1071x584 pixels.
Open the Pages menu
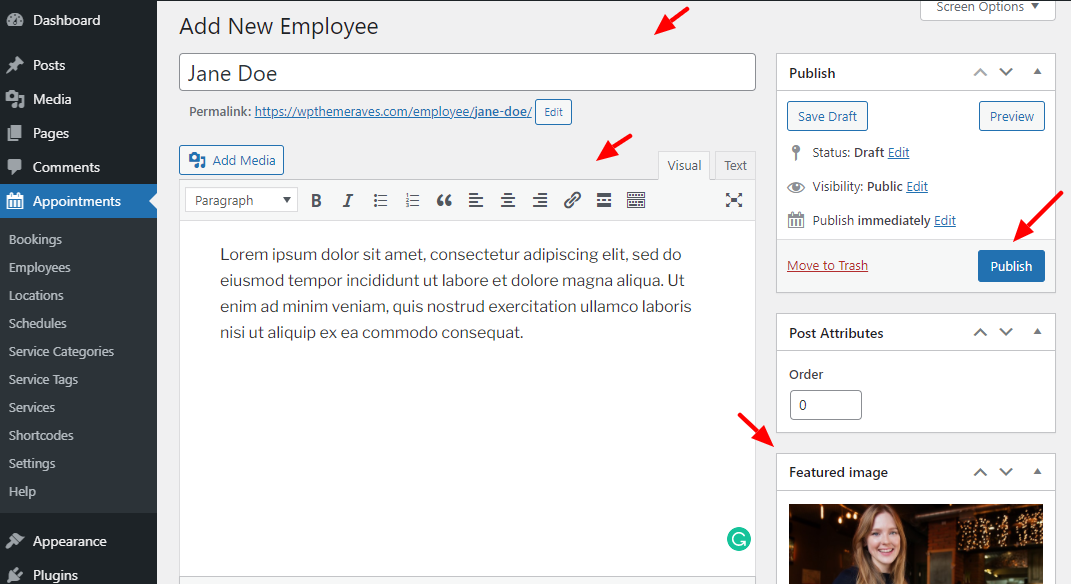[x=51, y=133]
